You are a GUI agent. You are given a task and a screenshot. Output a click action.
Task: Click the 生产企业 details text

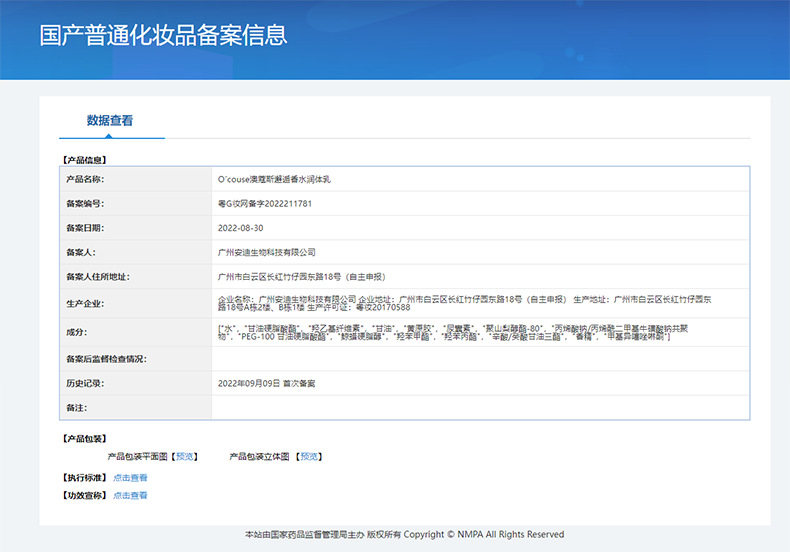click(x=464, y=303)
